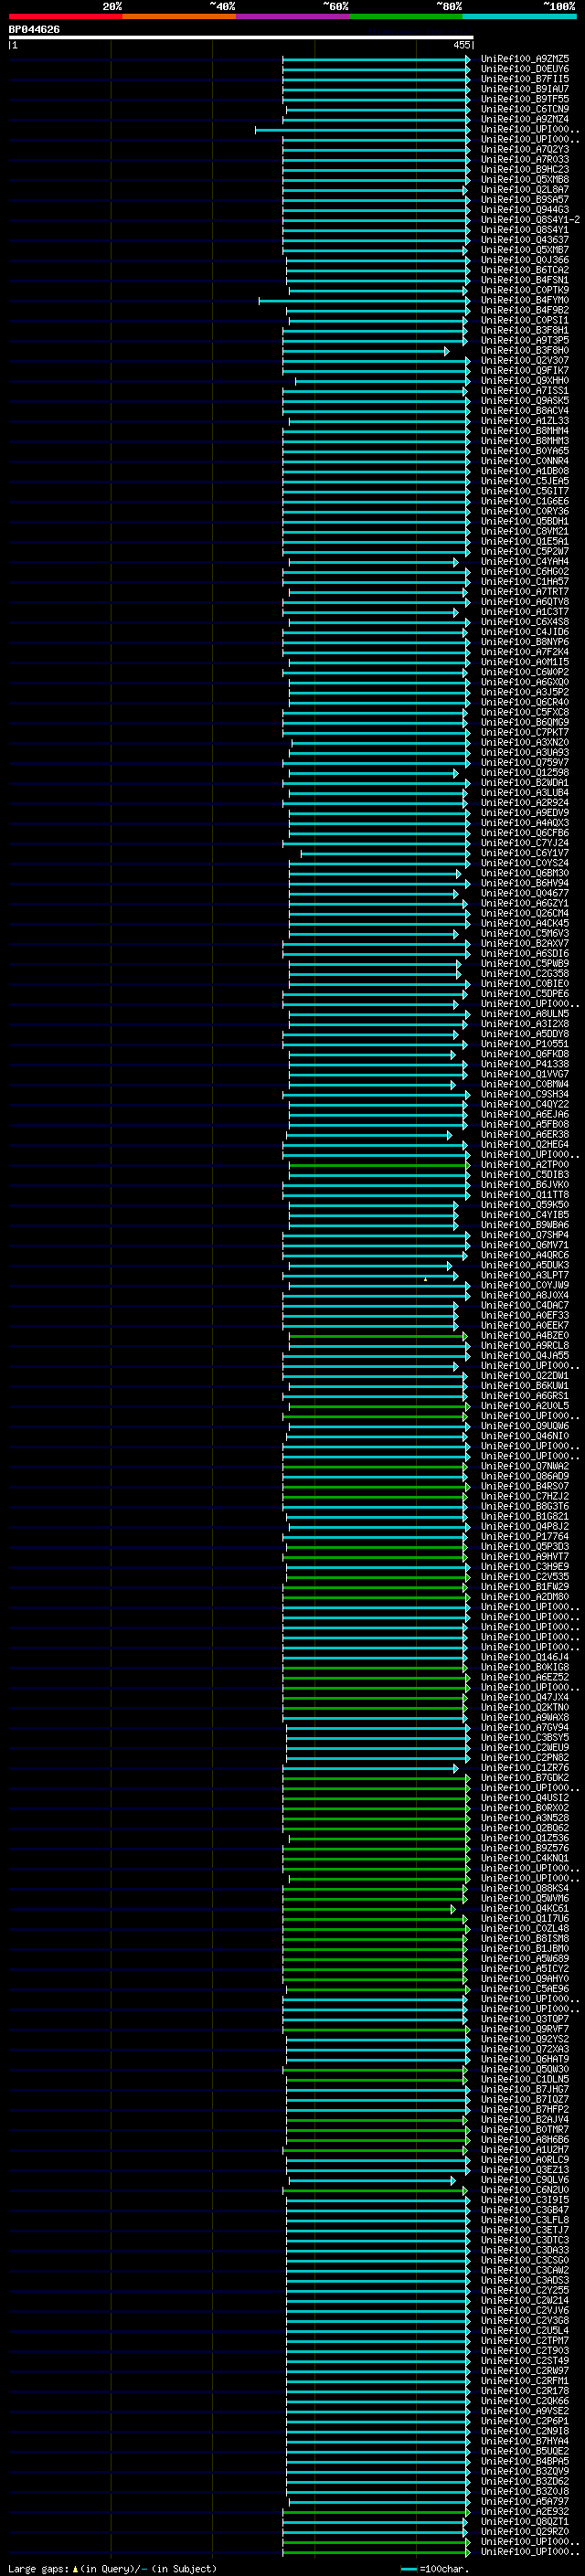Click the label UniRef100_A7Q2Y3
The width and height of the screenshot is (585, 2576).
[525, 149]
